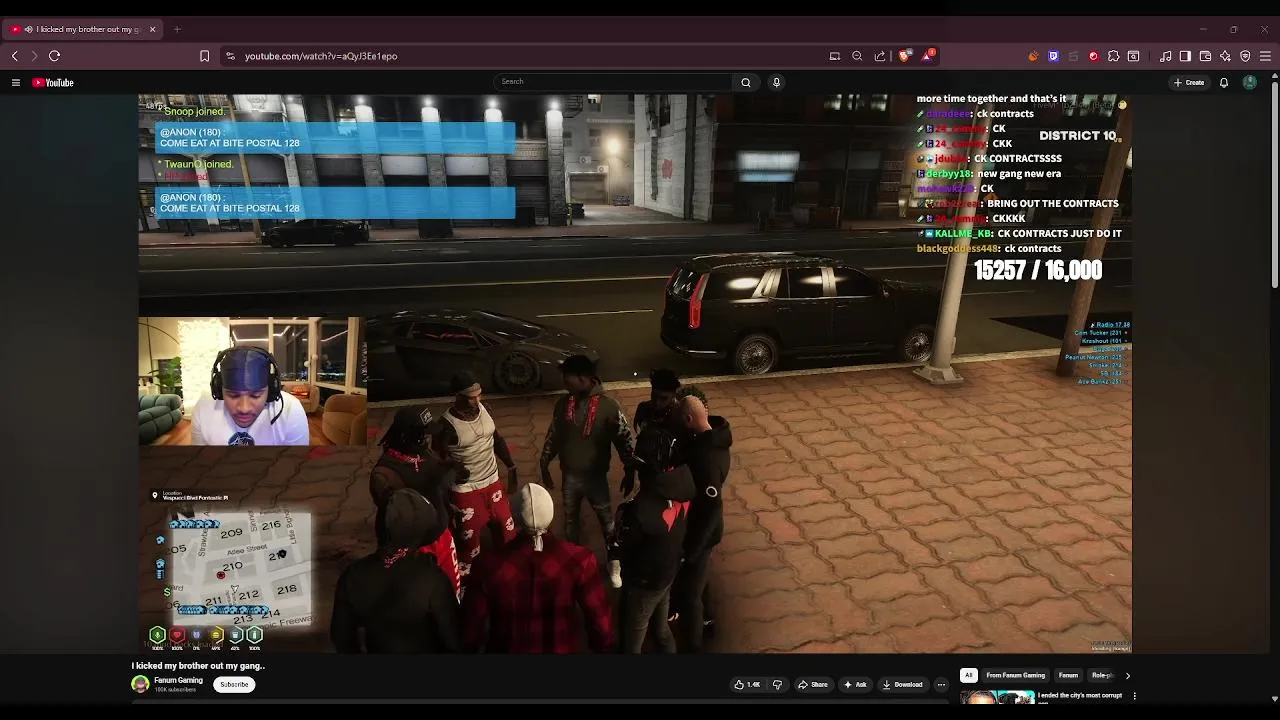
Task: Open recommended video's three-dot options
Action: pyautogui.click(x=1134, y=696)
